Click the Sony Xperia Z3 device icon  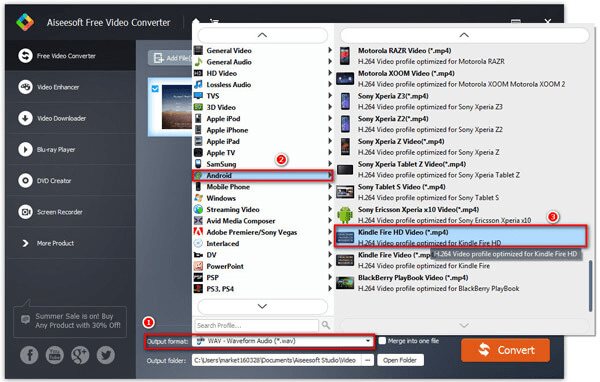345,101
